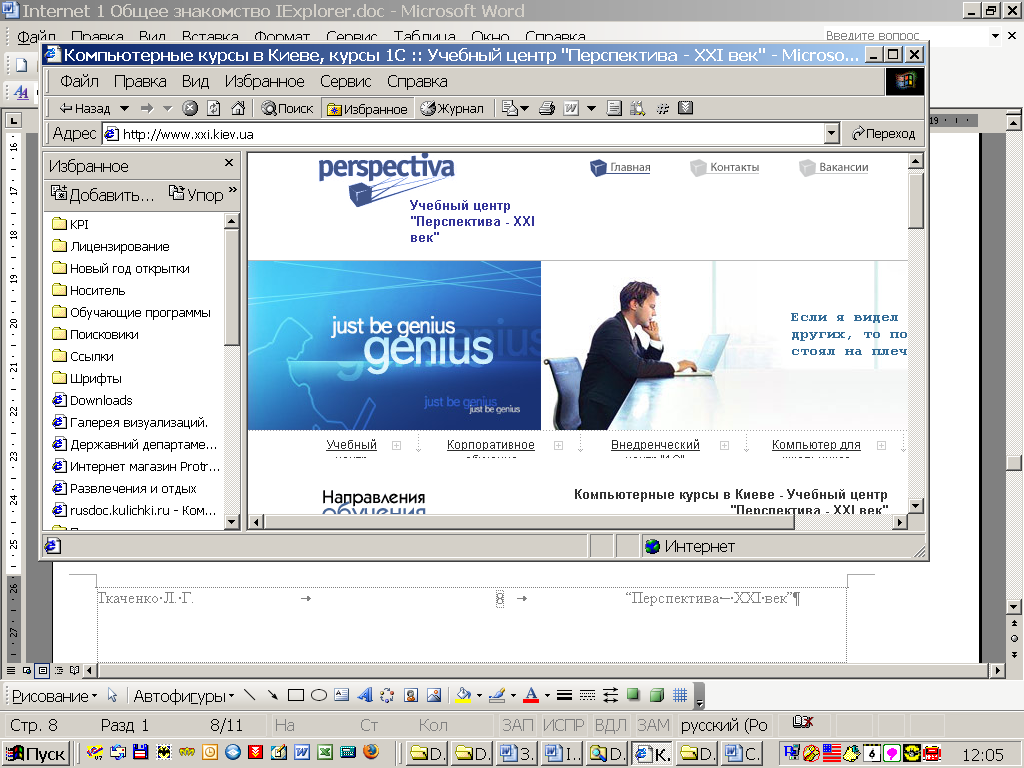Click Edit with Word icon
The width and height of the screenshot is (1024, 768).
pos(571,108)
